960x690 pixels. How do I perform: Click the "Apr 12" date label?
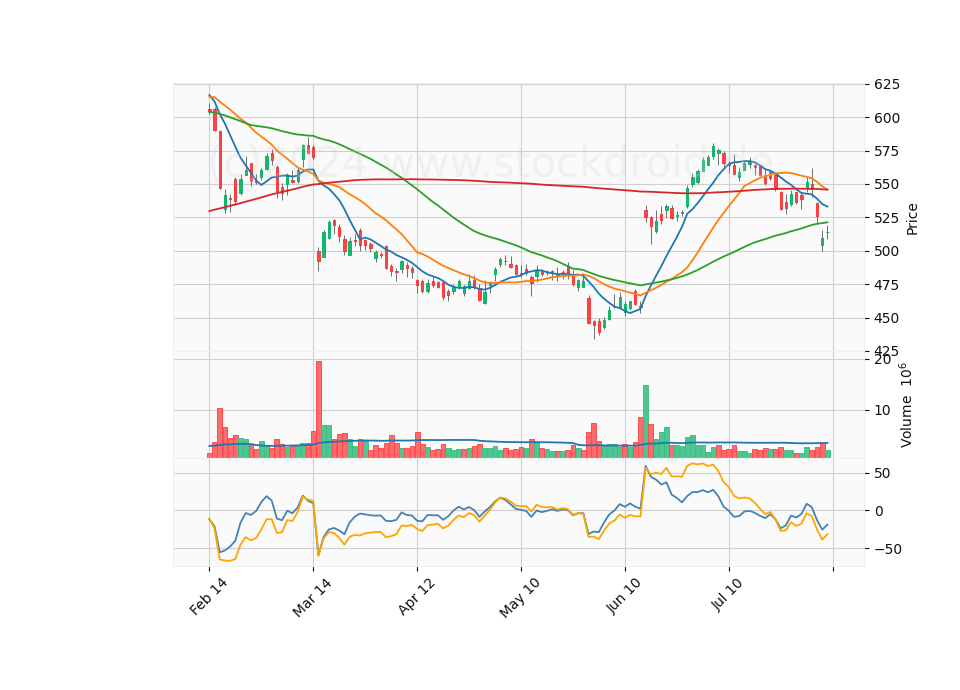[x=416, y=596]
